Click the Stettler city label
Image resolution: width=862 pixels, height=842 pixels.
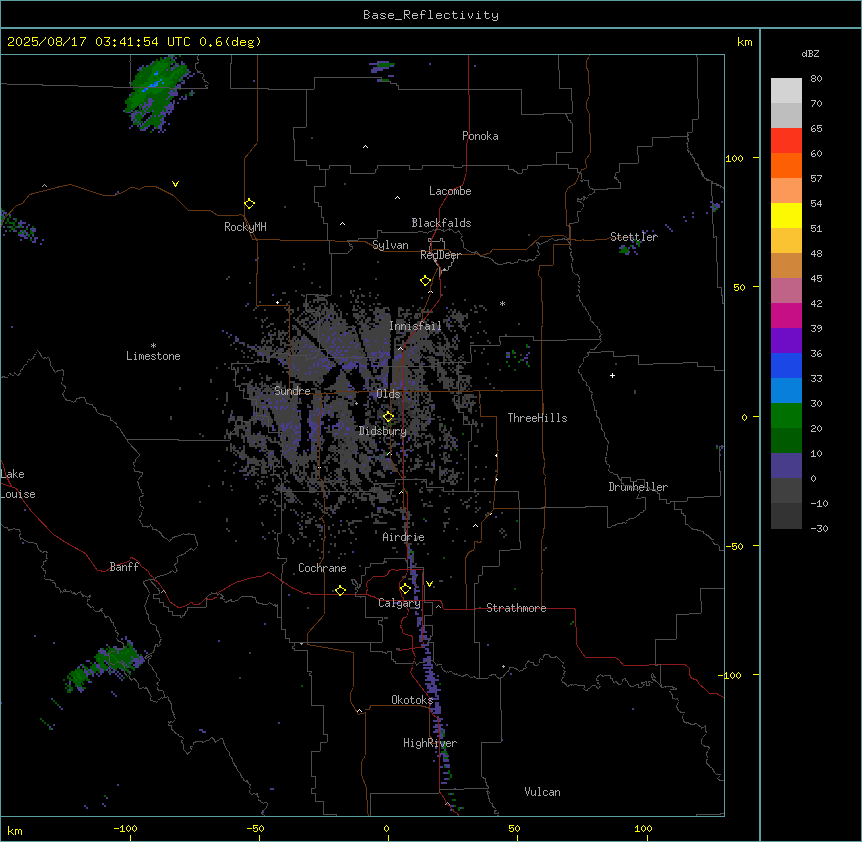(x=634, y=237)
